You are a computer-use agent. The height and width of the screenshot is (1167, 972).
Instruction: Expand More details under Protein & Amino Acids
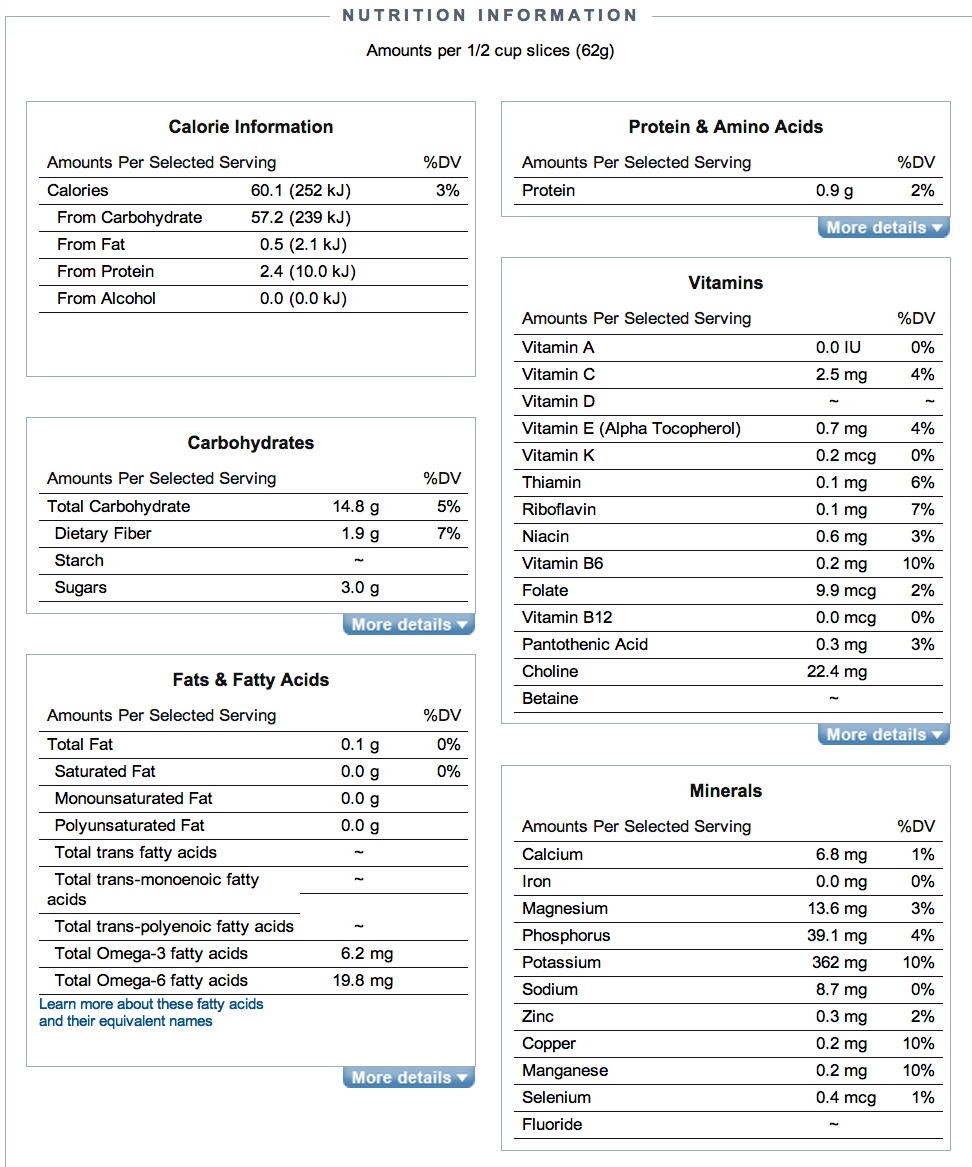click(884, 228)
